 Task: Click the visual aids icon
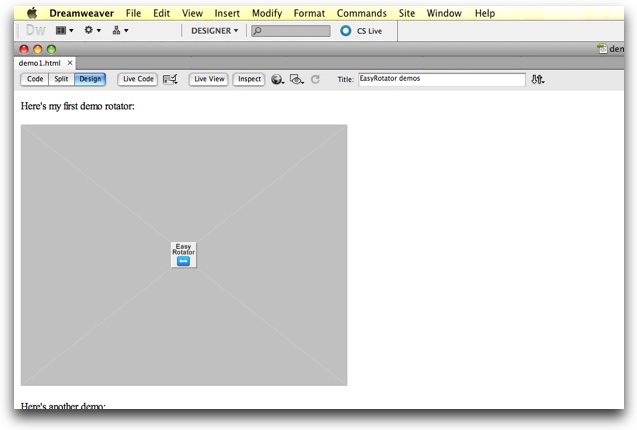pyautogui.click(x=296, y=79)
